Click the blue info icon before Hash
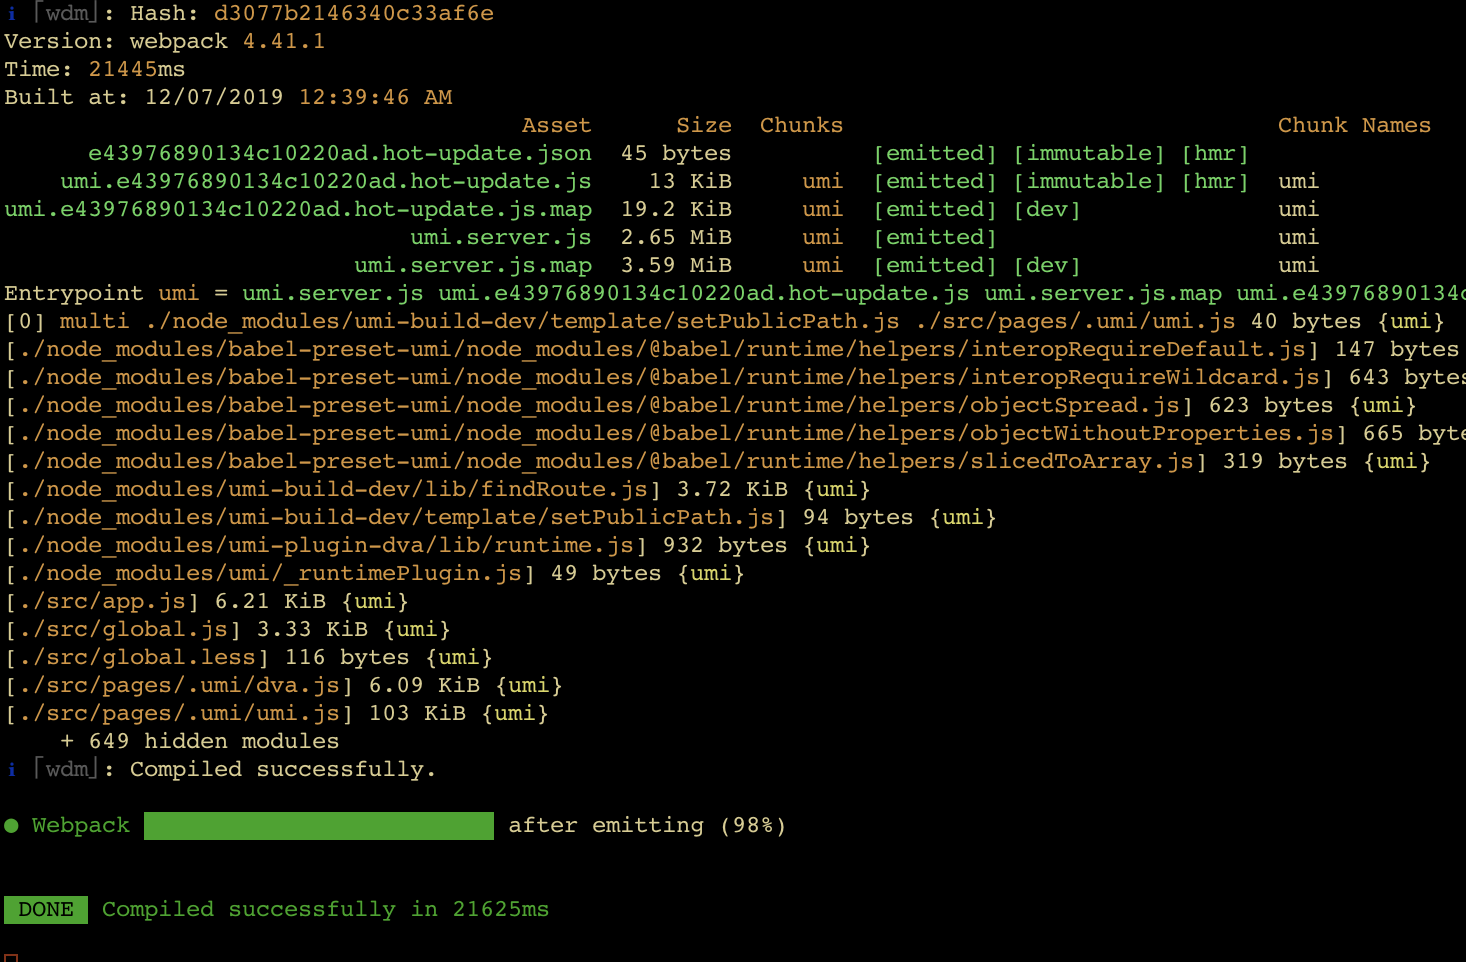Image resolution: width=1466 pixels, height=962 pixels. point(11,14)
